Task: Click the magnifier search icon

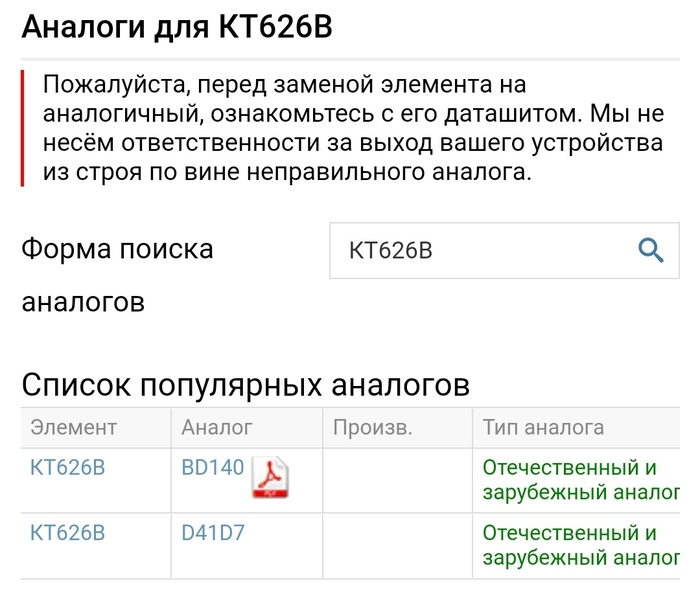Action: point(650,250)
